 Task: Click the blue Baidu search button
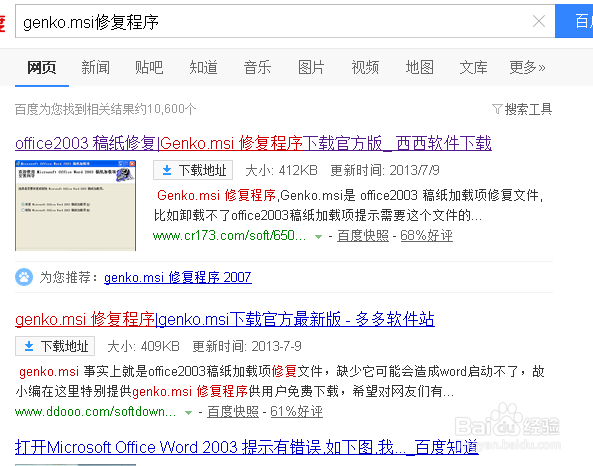574,21
